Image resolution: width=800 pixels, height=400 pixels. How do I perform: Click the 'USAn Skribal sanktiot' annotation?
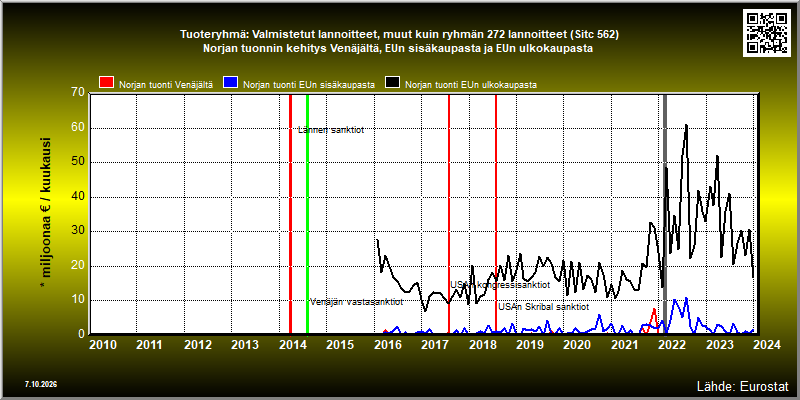coord(544,307)
